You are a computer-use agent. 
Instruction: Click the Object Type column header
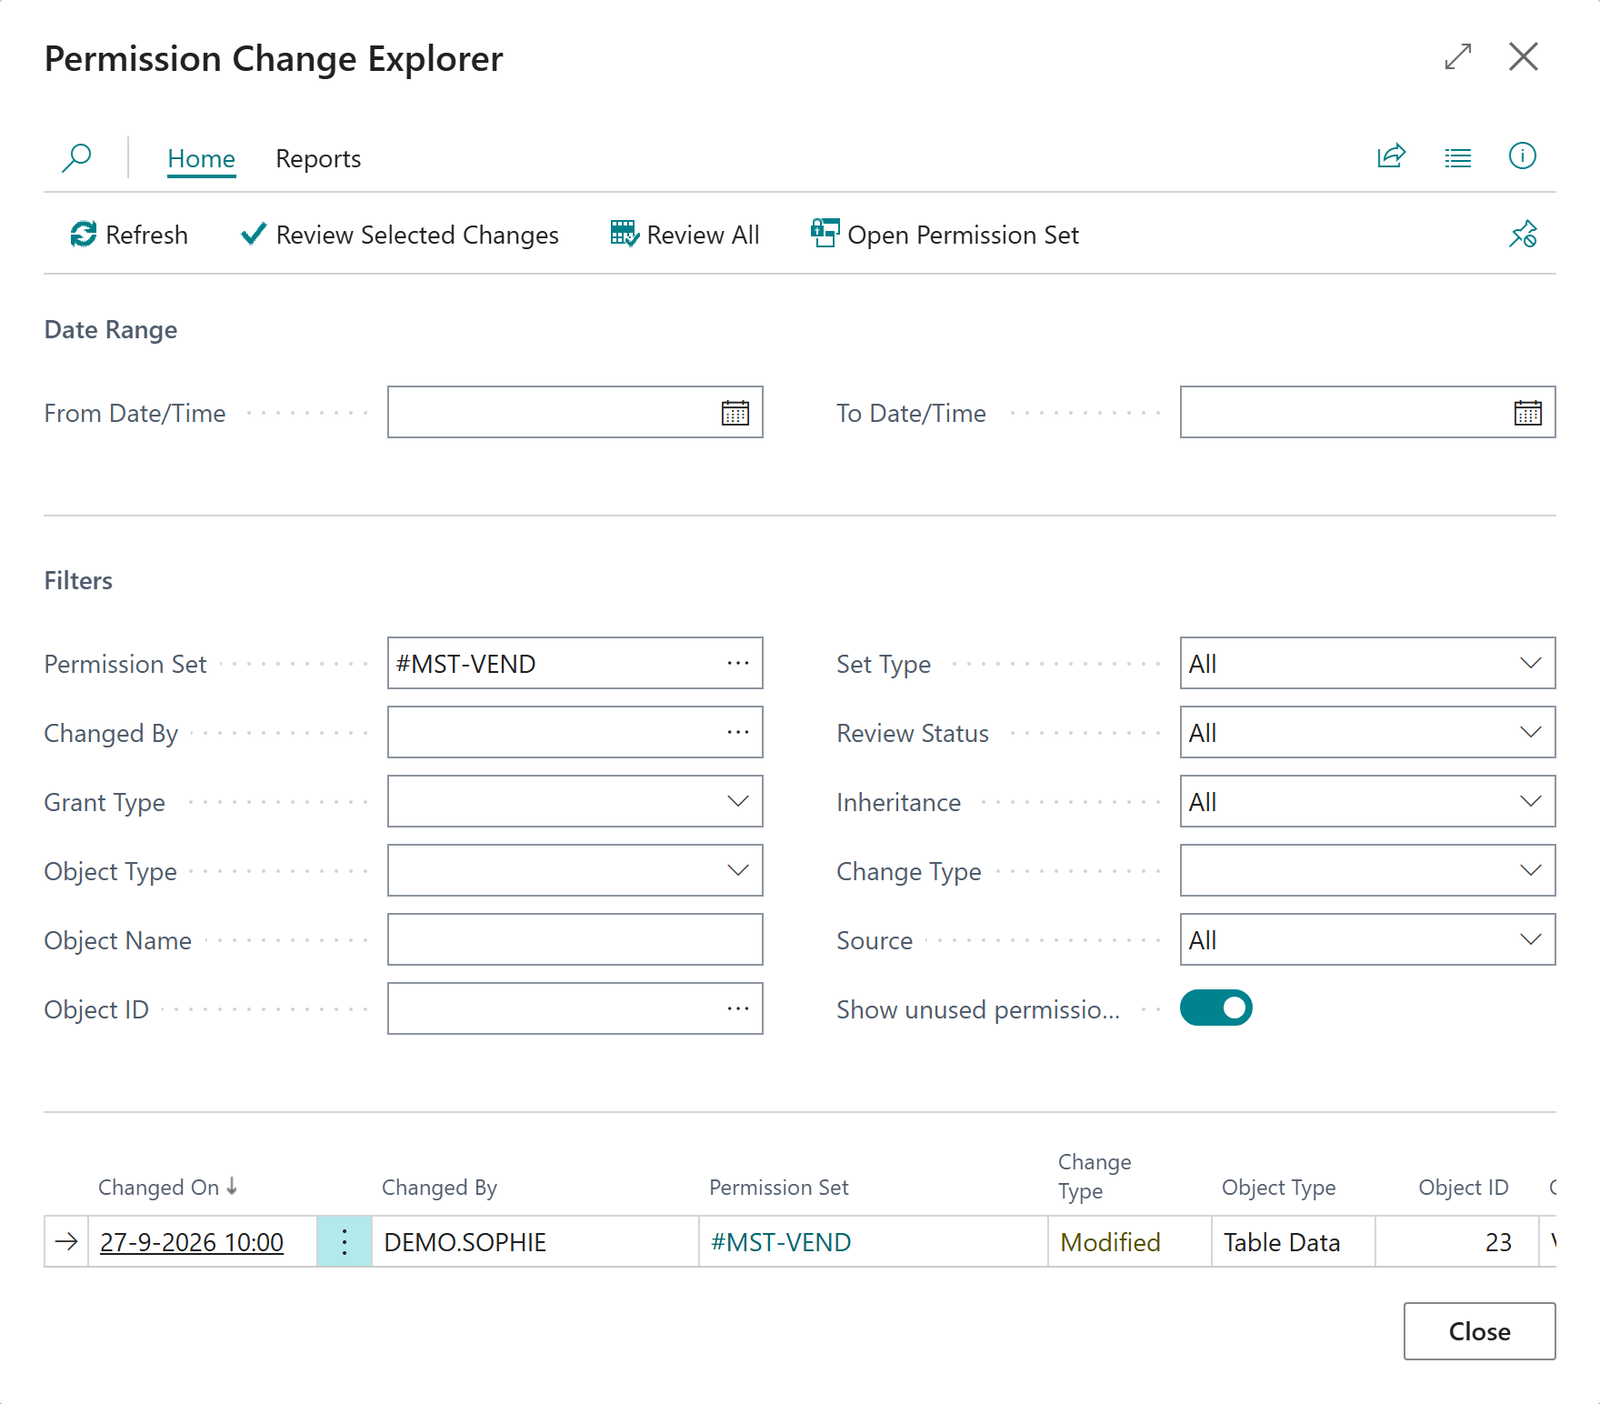(x=1278, y=1187)
